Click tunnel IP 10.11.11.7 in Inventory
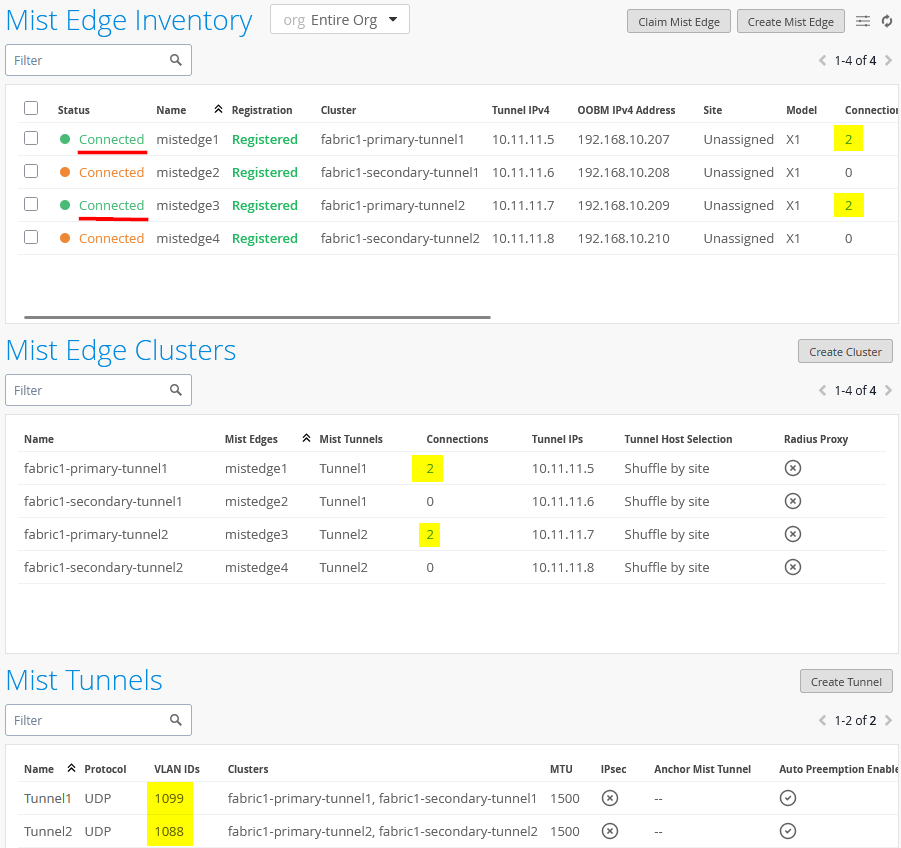Image resolution: width=901 pixels, height=848 pixels. [x=523, y=206]
